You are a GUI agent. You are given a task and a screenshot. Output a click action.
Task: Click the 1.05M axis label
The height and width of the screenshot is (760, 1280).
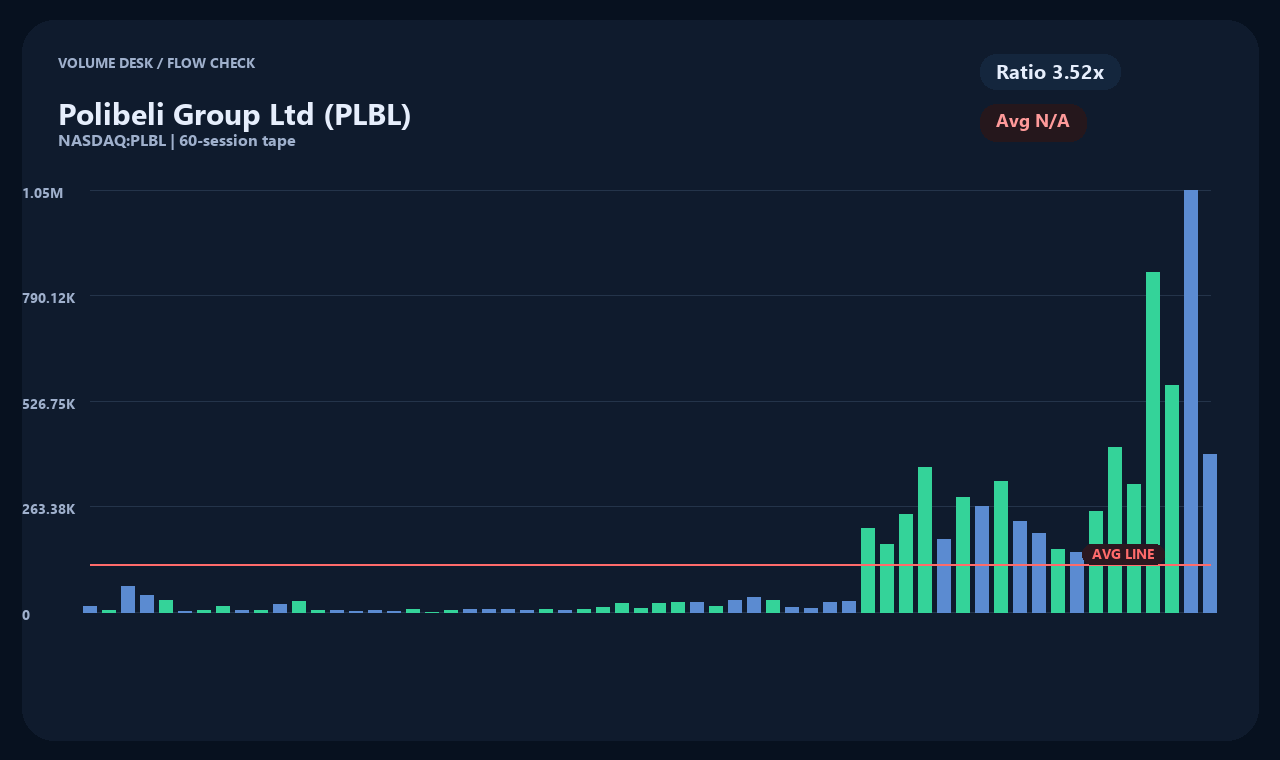click(43, 192)
